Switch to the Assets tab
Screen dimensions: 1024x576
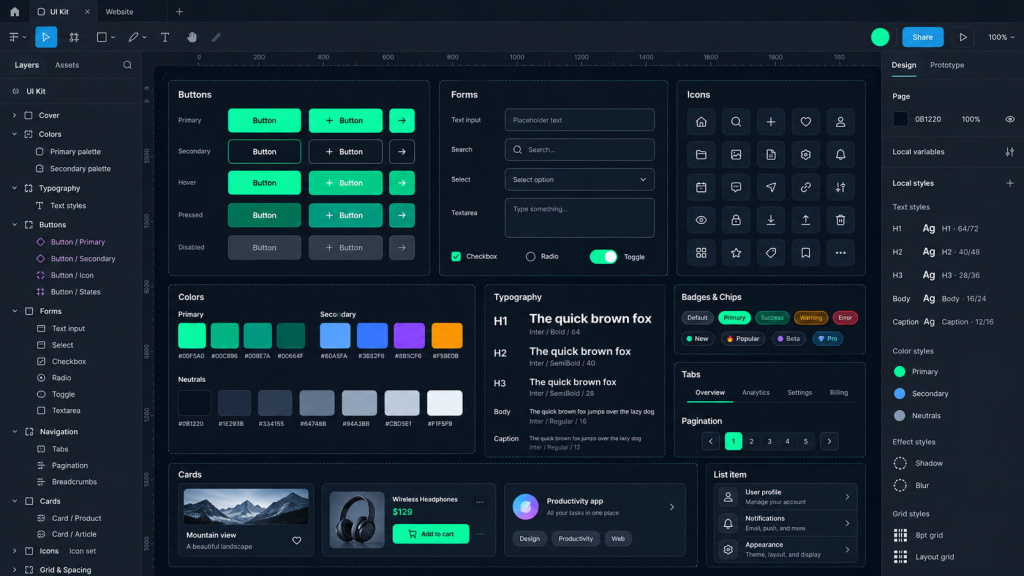pyautogui.click(x=67, y=65)
